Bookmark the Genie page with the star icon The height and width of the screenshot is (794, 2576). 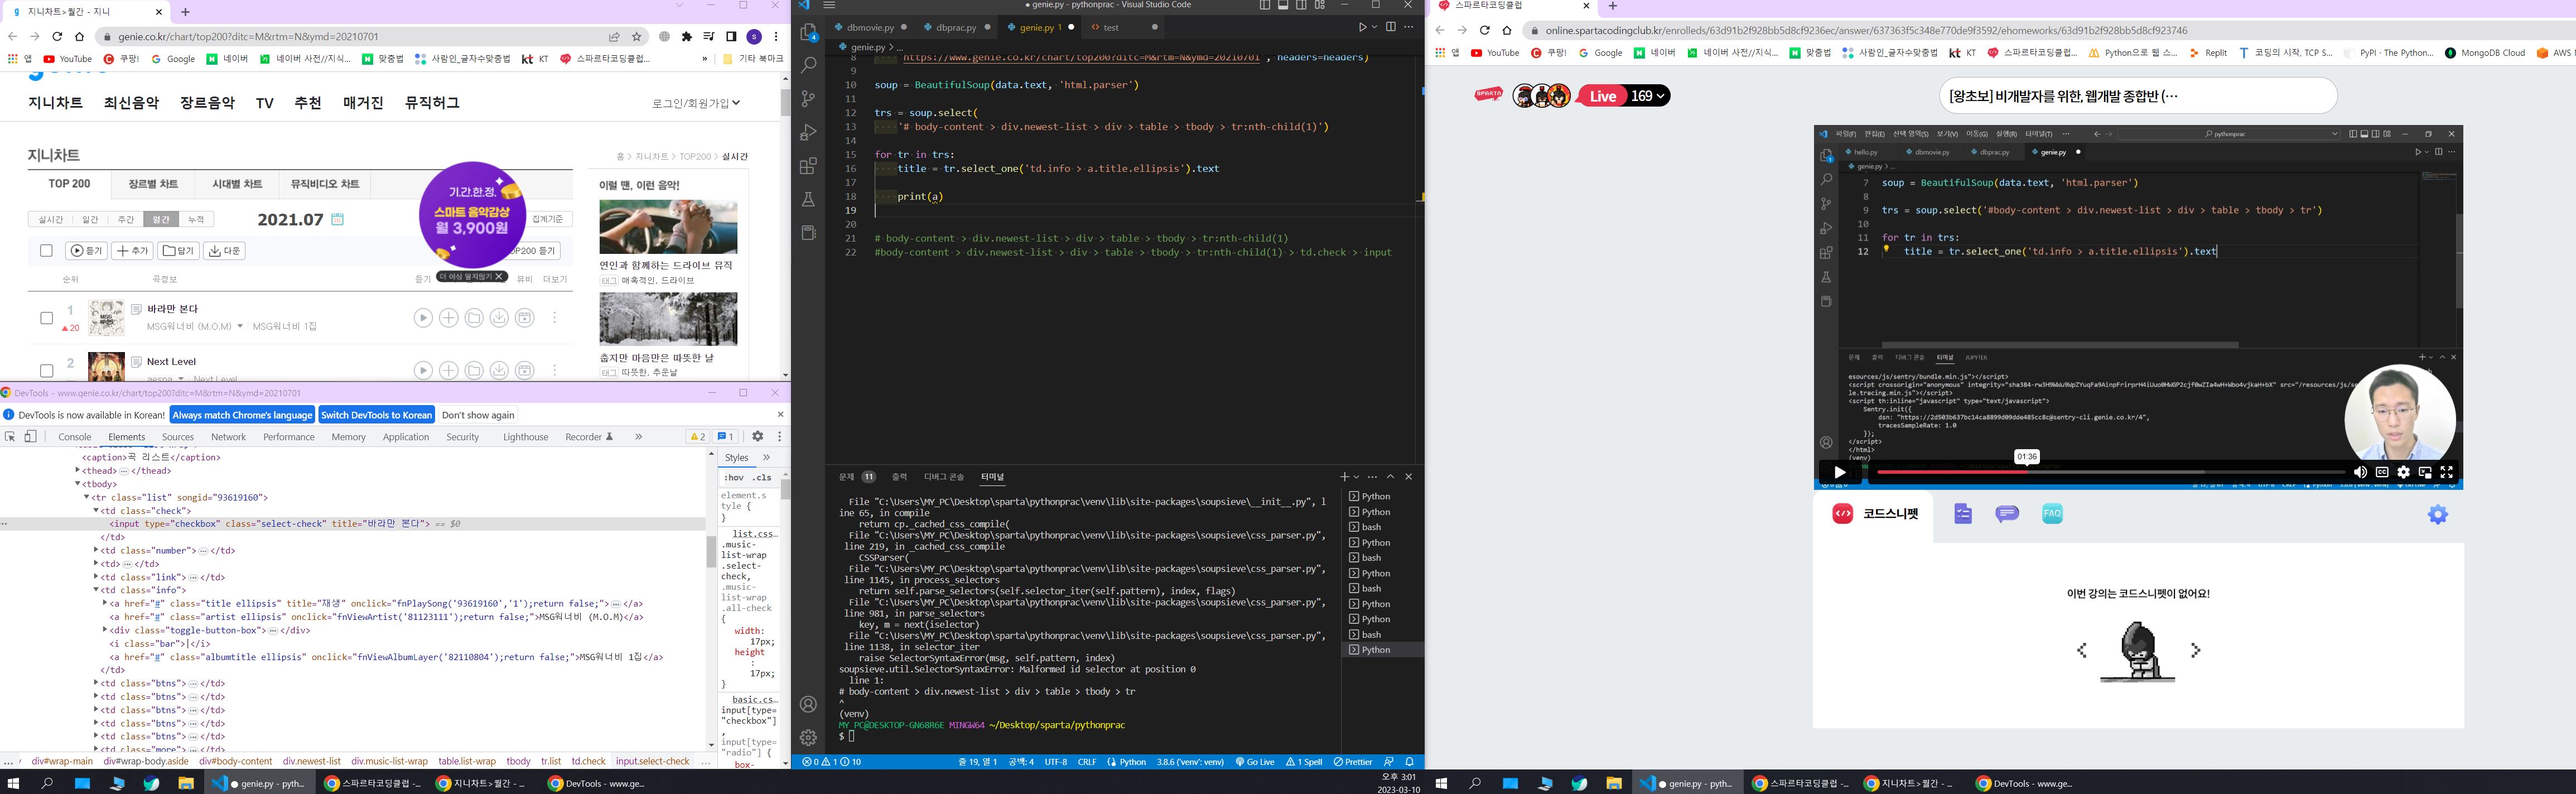(x=637, y=37)
